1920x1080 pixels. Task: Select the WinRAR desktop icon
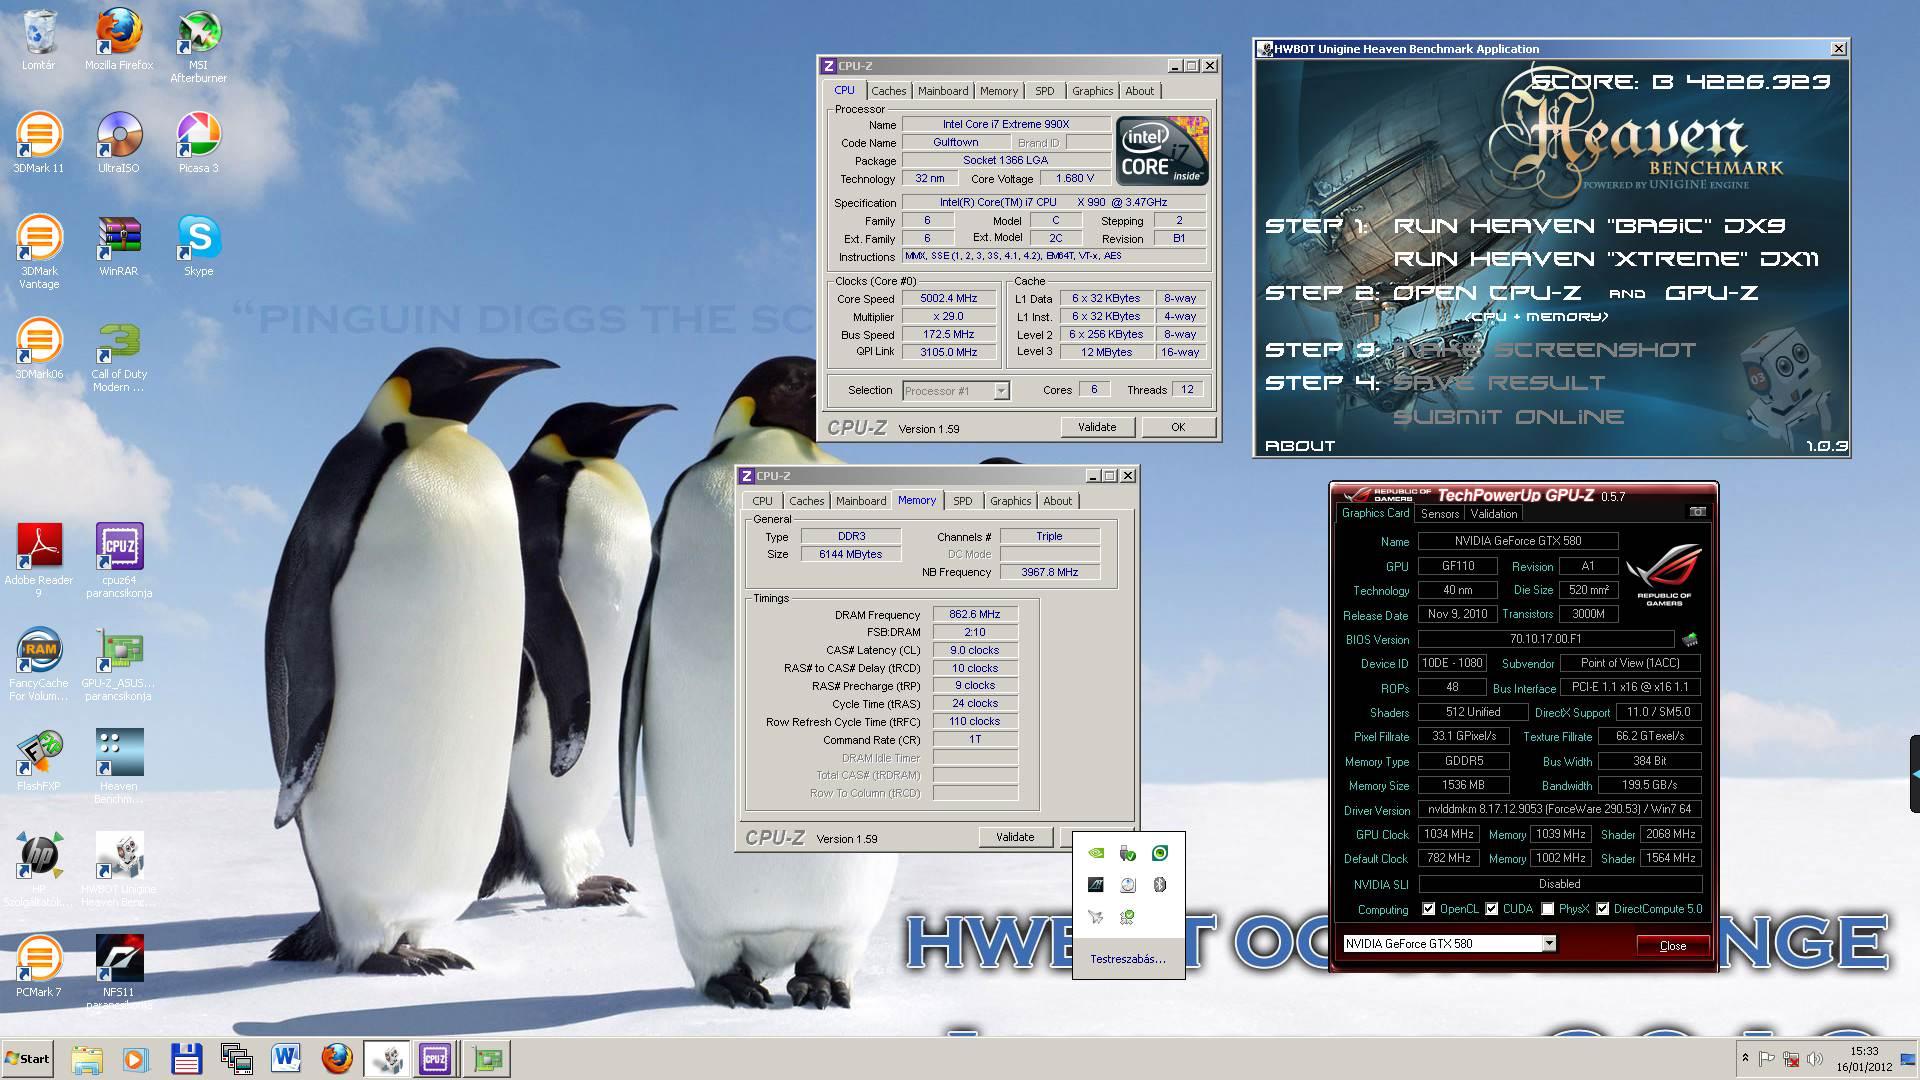pos(119,246)
